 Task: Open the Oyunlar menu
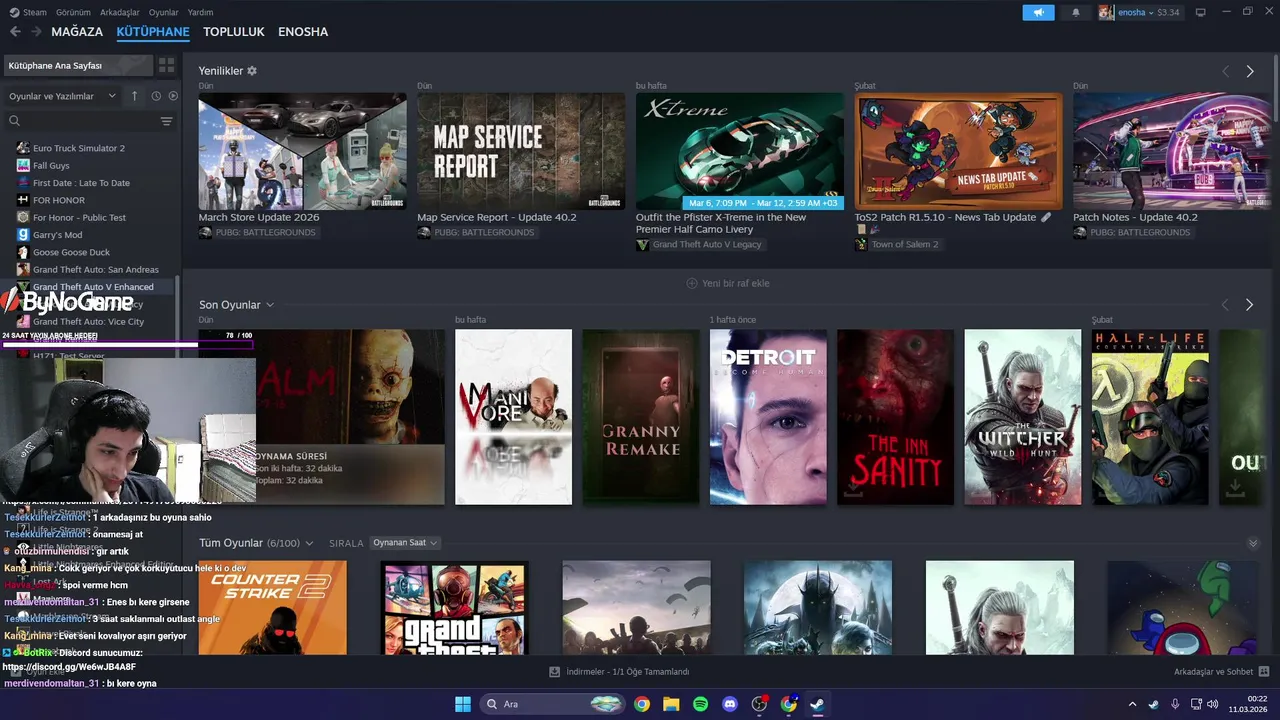(x=163, y=12)
